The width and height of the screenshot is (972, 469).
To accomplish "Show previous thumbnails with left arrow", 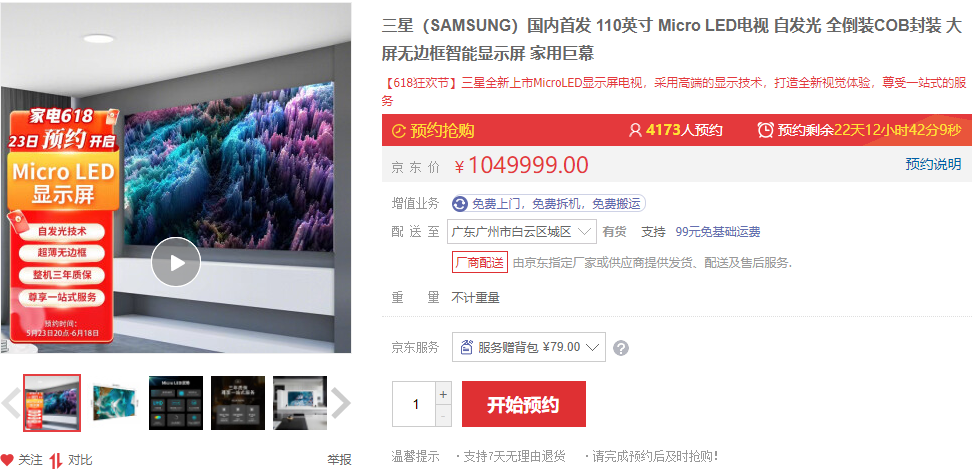I will 11,403.
